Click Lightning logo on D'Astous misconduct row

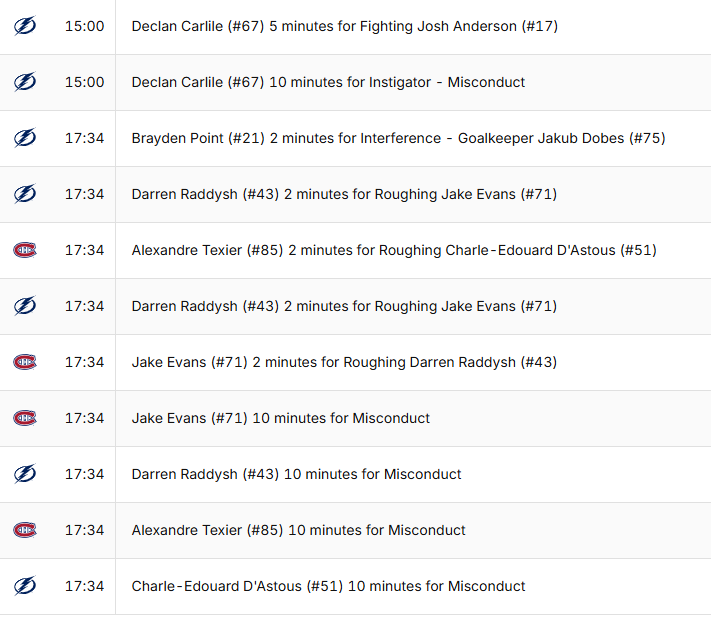click(25, 586)
